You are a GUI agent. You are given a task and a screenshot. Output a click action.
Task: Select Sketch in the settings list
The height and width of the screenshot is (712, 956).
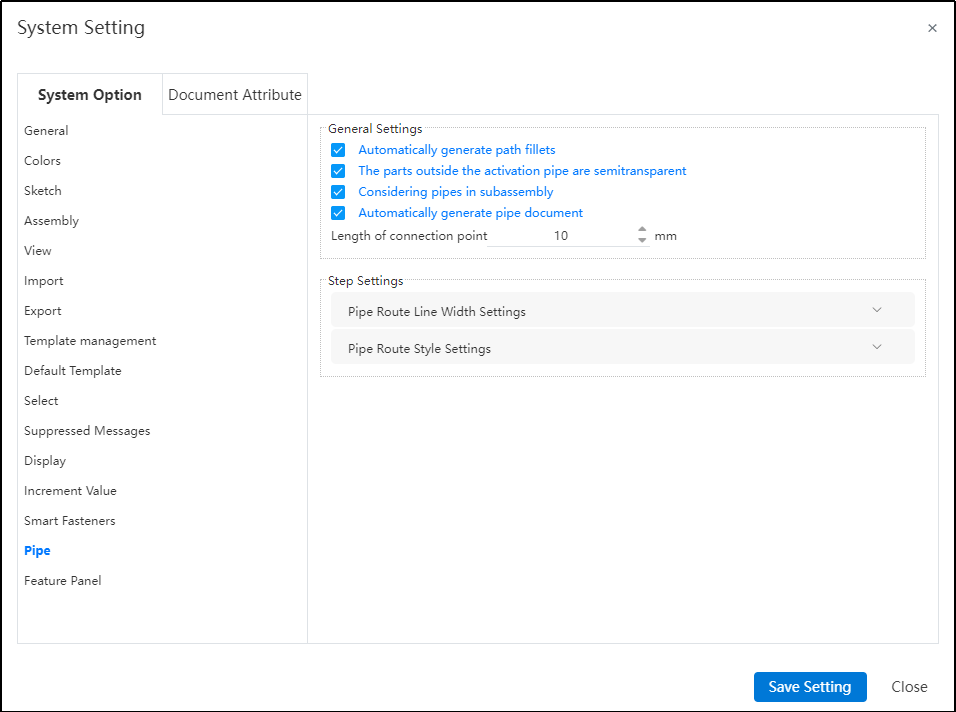point(43,191)
